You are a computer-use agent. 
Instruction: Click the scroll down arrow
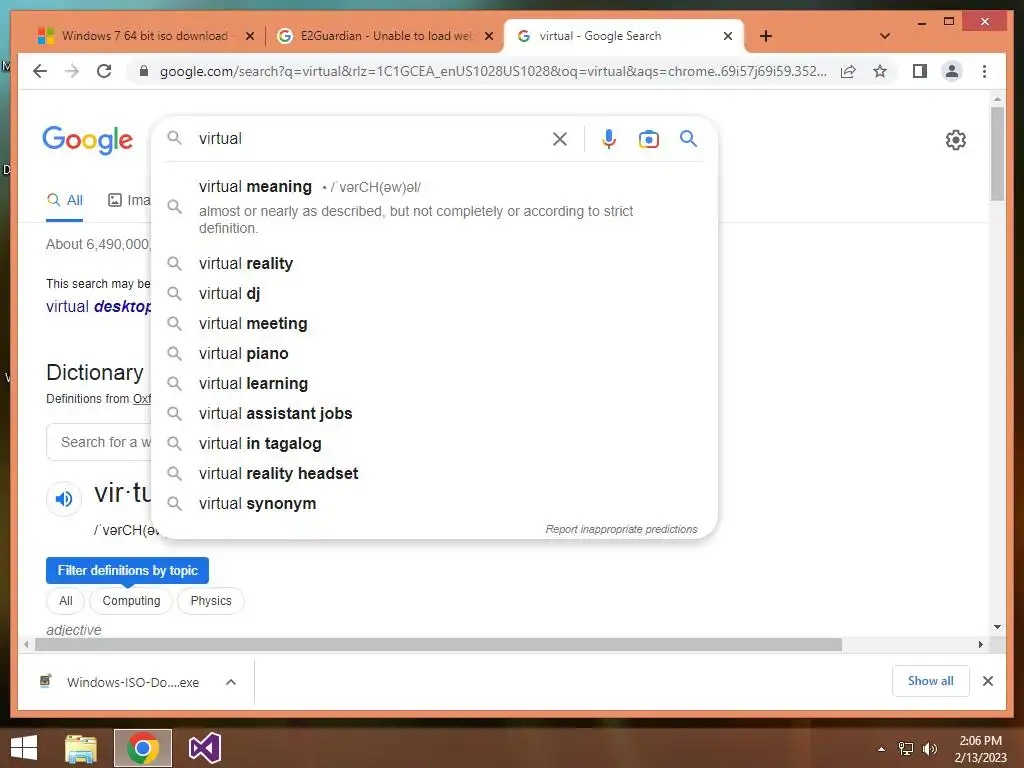point(997,627)
